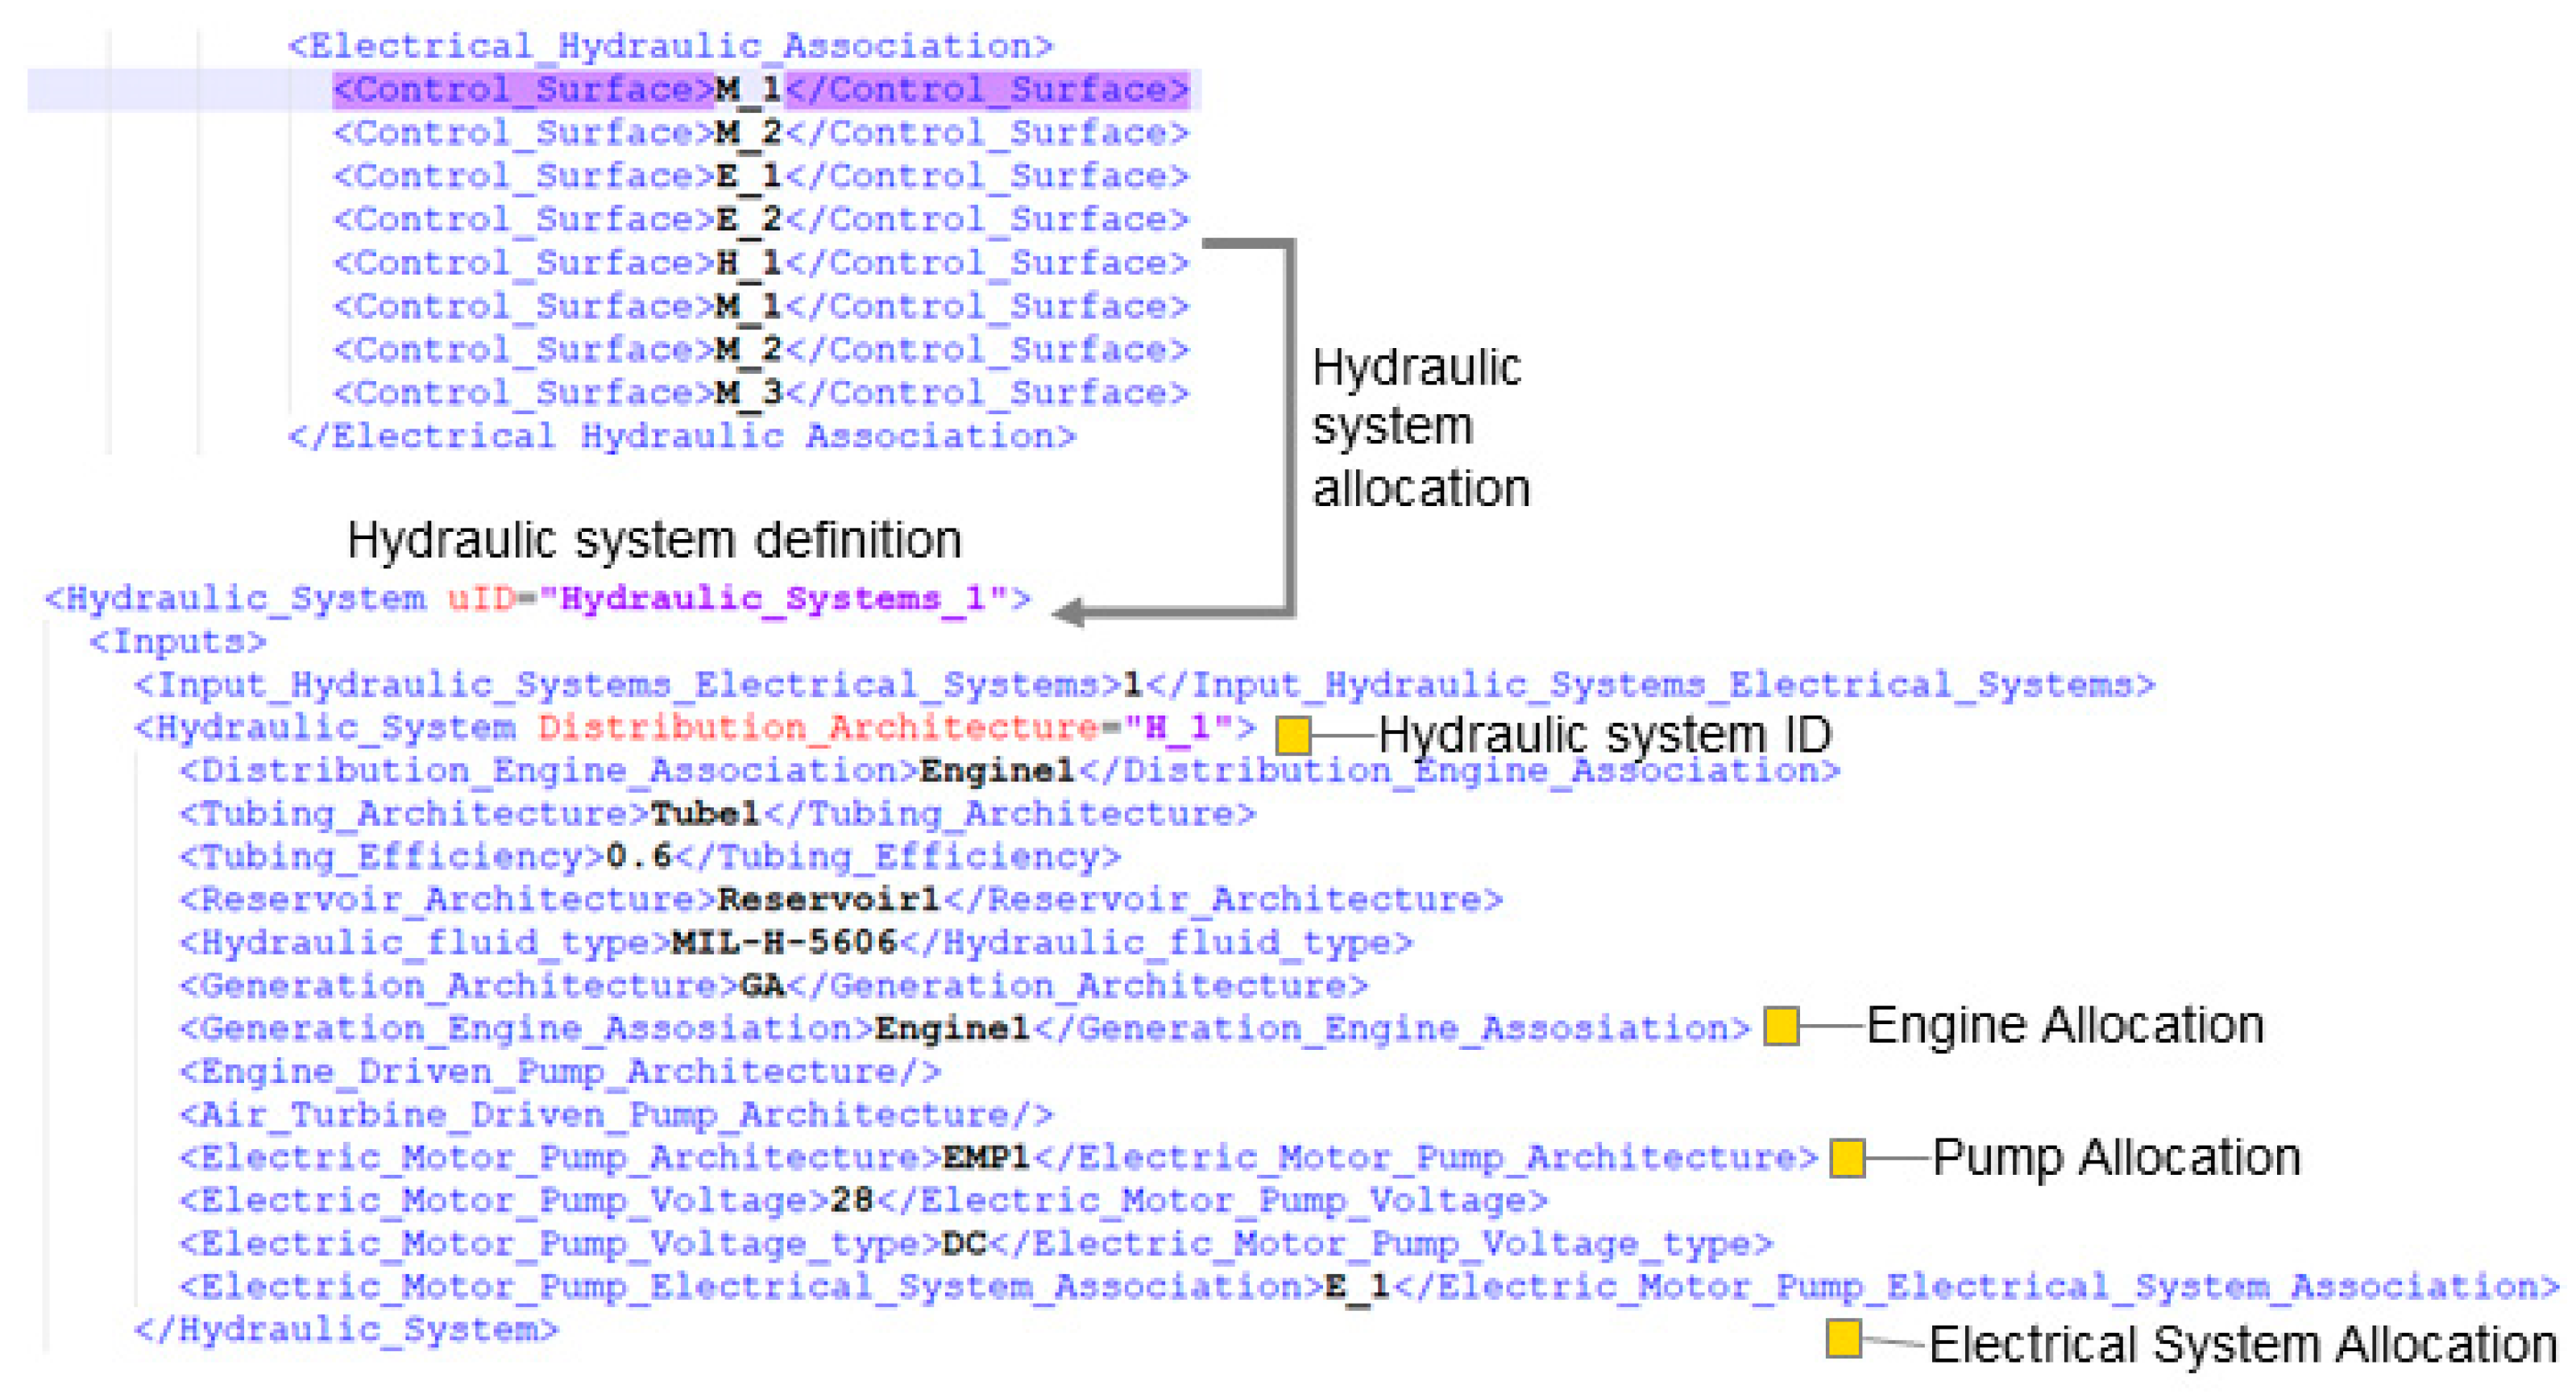This screenshot has height=1398, width=2576.
Task: Click the MIL-H-5606 fluid type value
Action: 783,942
